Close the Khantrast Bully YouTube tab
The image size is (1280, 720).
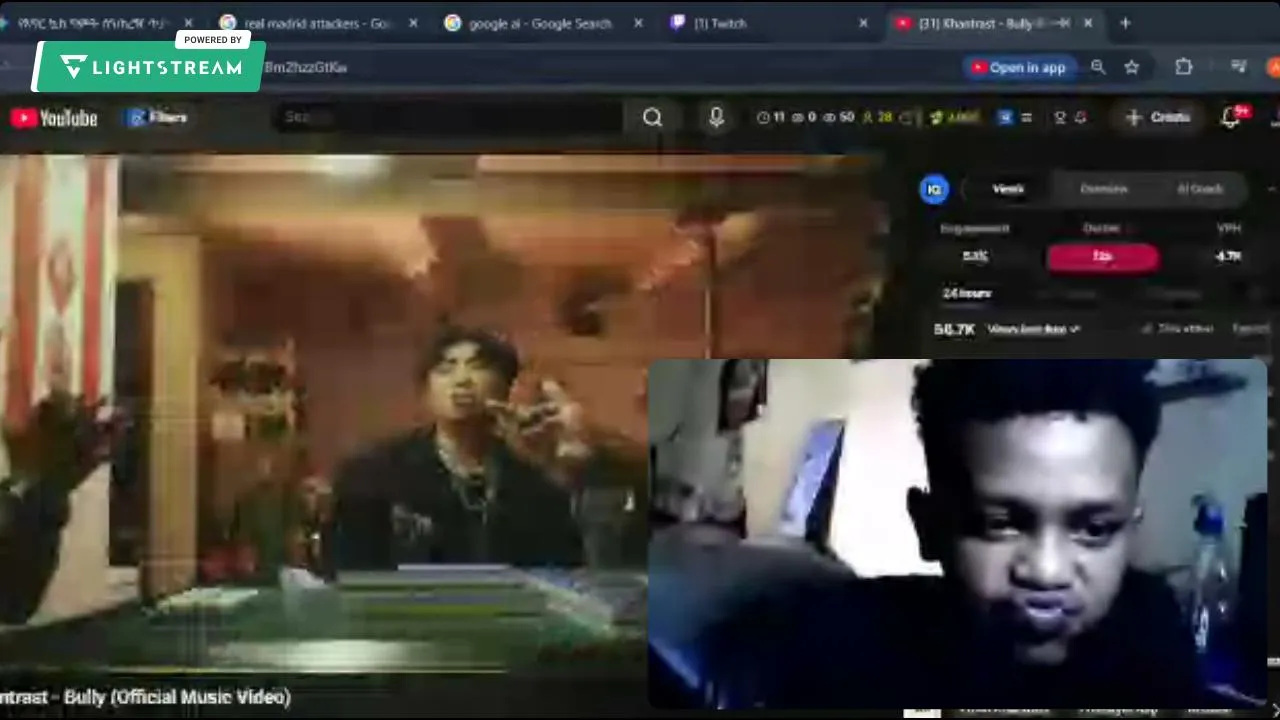point(1088,23)
